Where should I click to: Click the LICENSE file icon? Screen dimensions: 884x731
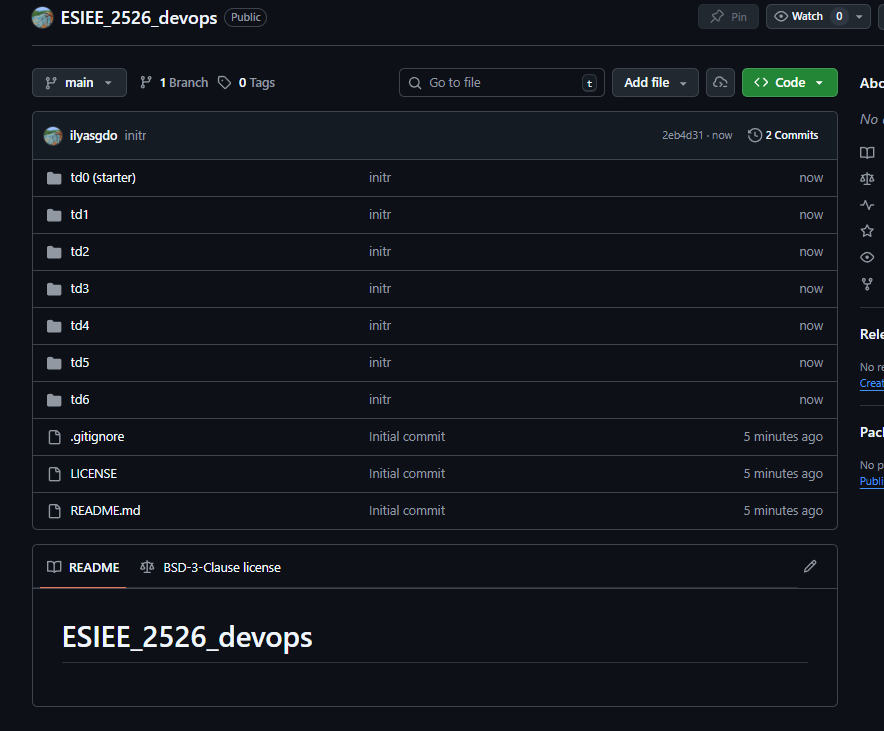54,474
